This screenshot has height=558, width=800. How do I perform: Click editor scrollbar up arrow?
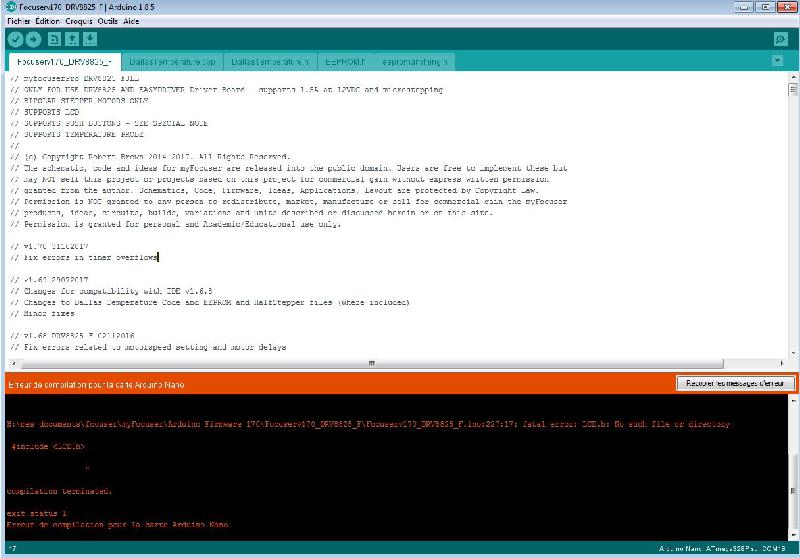click(793, 77)
